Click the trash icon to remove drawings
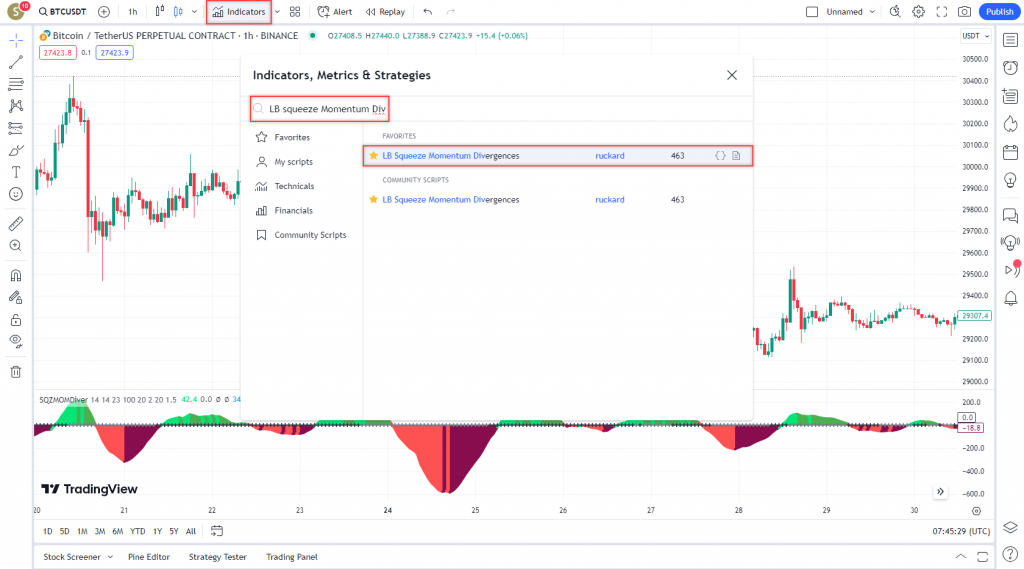Image resolution: width=1024 pixels, height=569 pixels. [x=16, y=372]
